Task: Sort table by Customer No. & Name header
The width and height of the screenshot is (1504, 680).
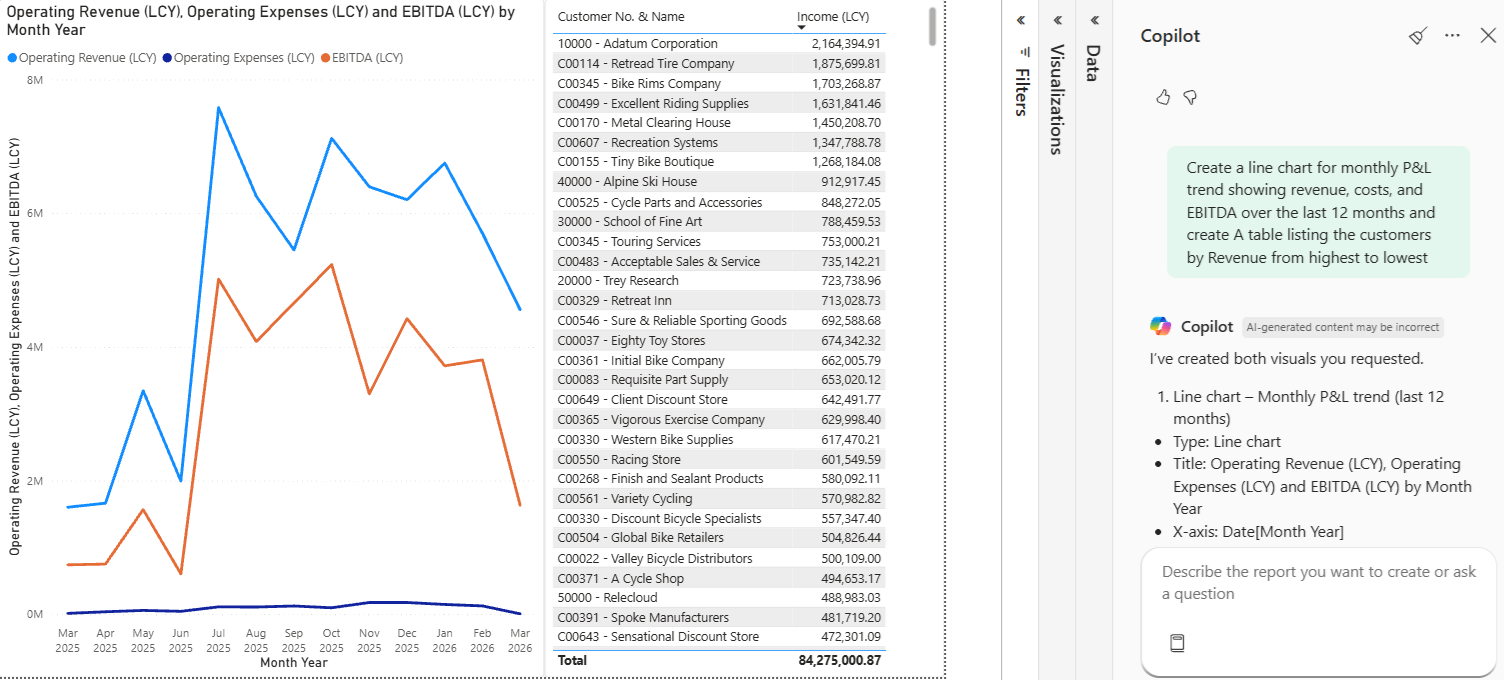Action: (x=620, y=17)
